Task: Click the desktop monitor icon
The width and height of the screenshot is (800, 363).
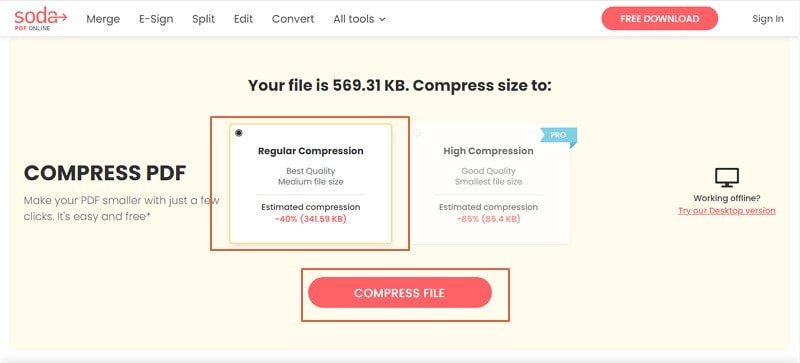Action: click(x=727, y=178)
